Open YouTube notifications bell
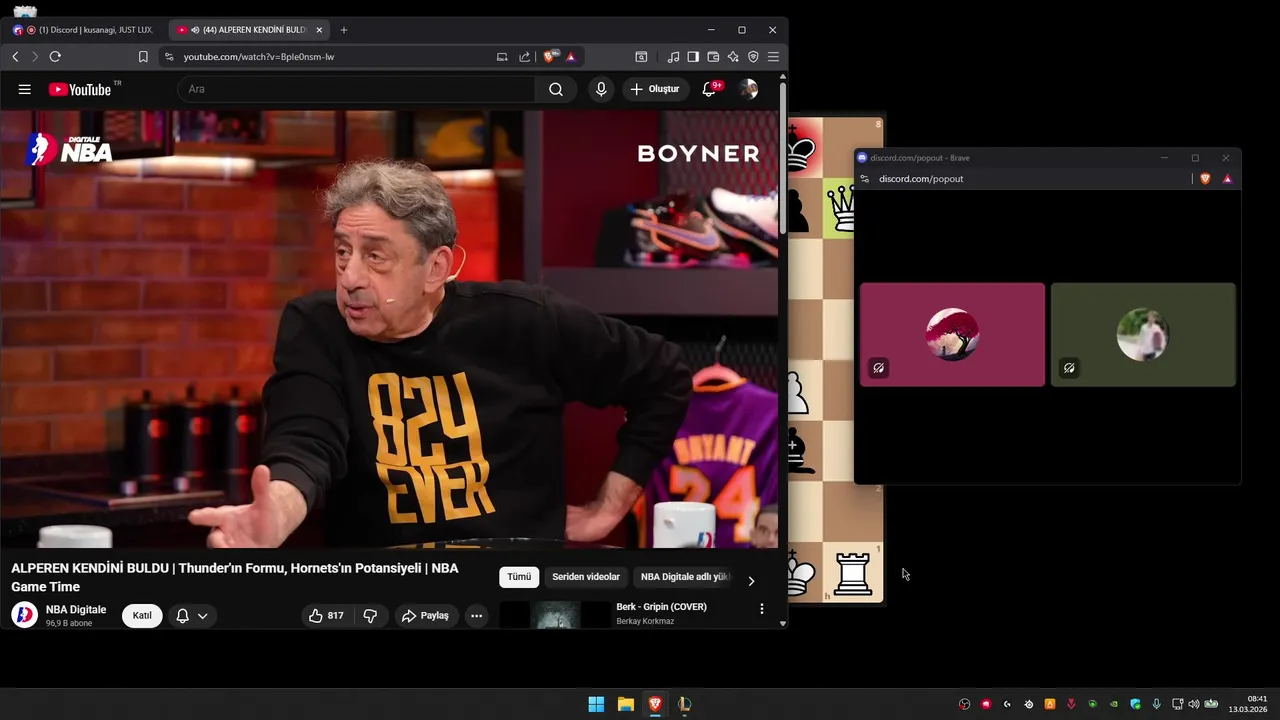The image size is (1280, 720). (709, 89)
